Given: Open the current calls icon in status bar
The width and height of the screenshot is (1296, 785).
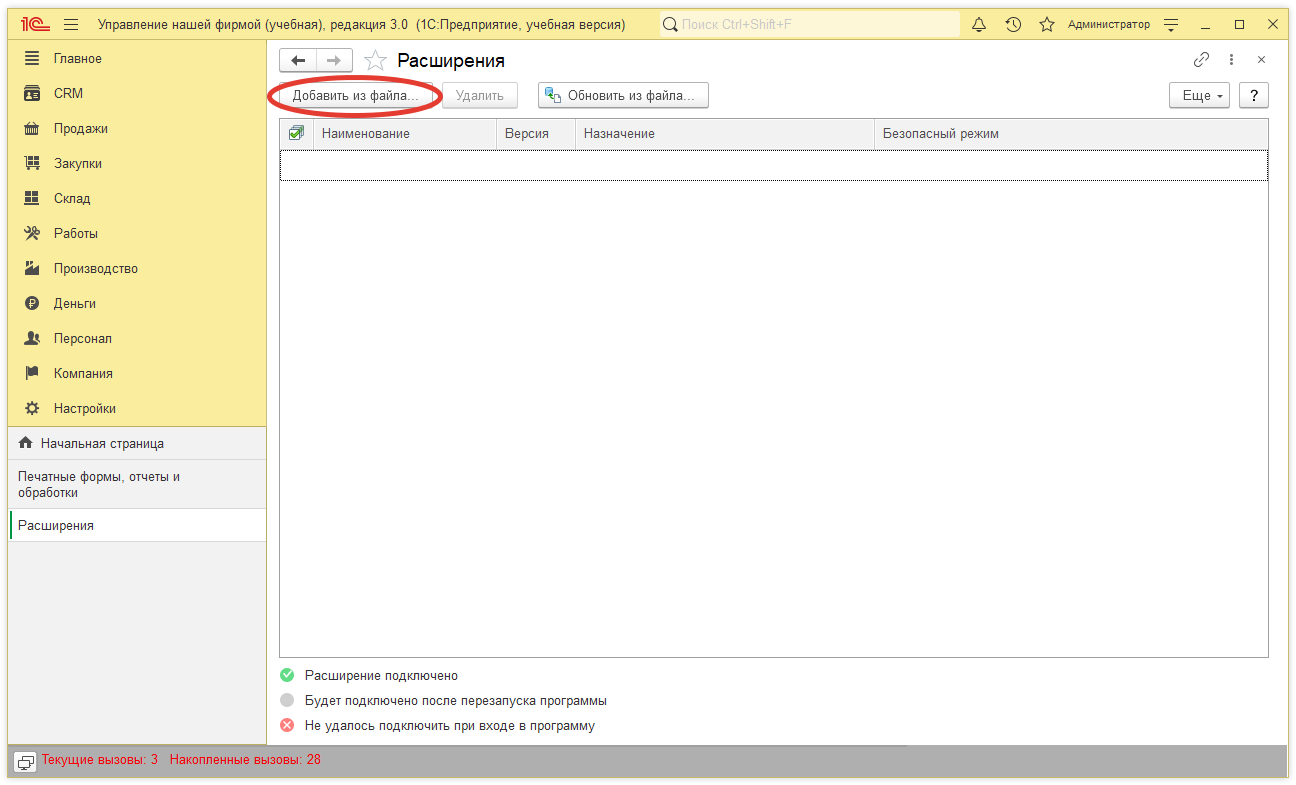Looking at the screenshot, I should click(x=26, y=761).
